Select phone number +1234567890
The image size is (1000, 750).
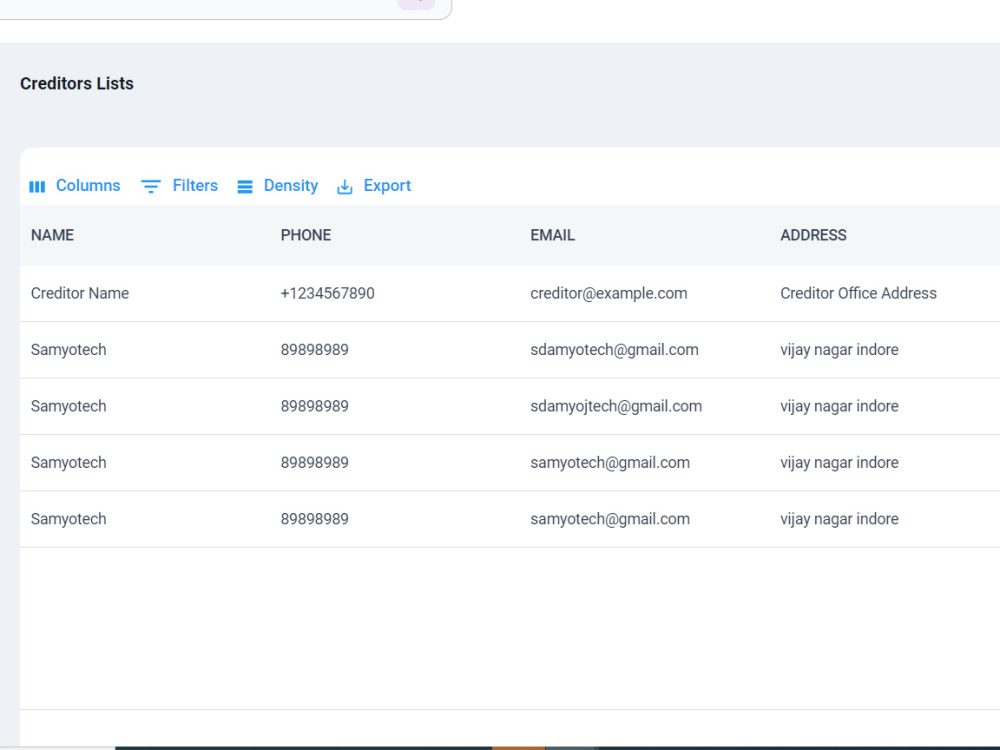[327, 293]
